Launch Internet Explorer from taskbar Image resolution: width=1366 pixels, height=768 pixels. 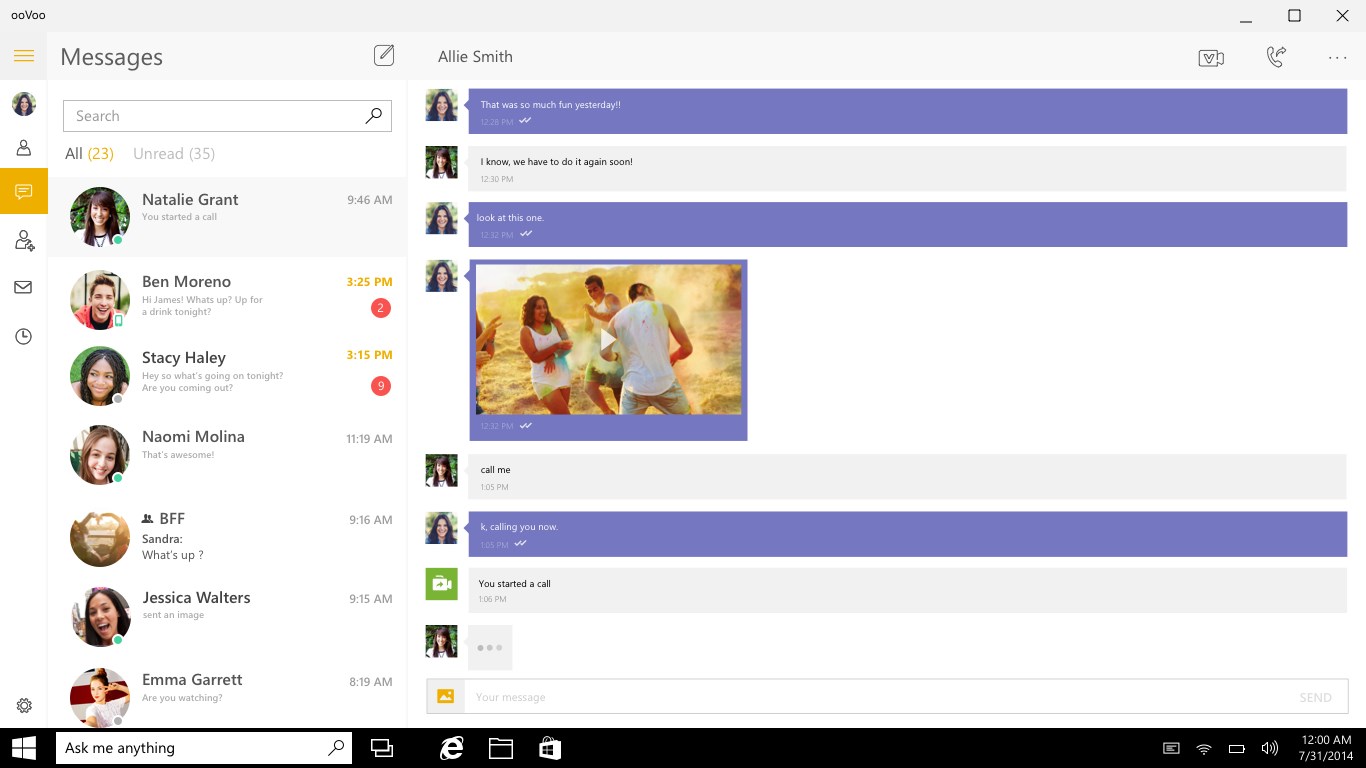point(452,748)
